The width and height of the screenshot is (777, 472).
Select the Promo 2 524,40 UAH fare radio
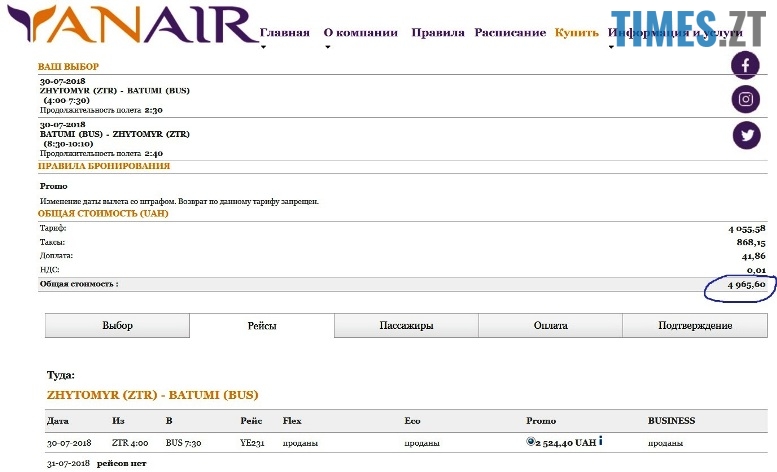click(531, 441)
